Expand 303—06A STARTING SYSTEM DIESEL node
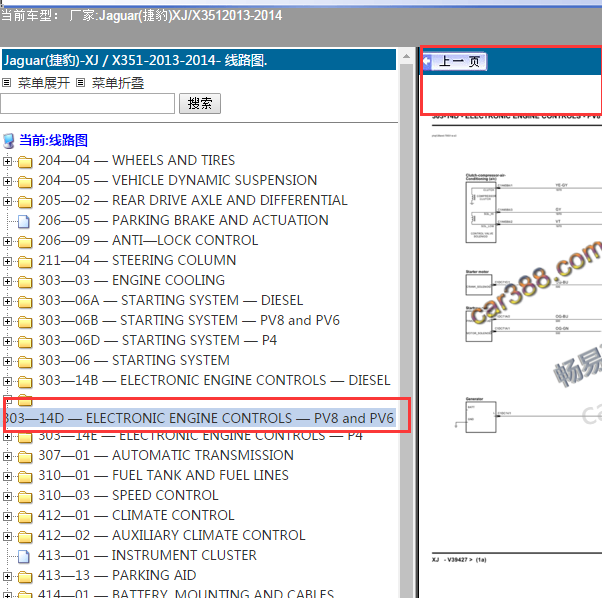The image size is (602, 598). (7, 301)
